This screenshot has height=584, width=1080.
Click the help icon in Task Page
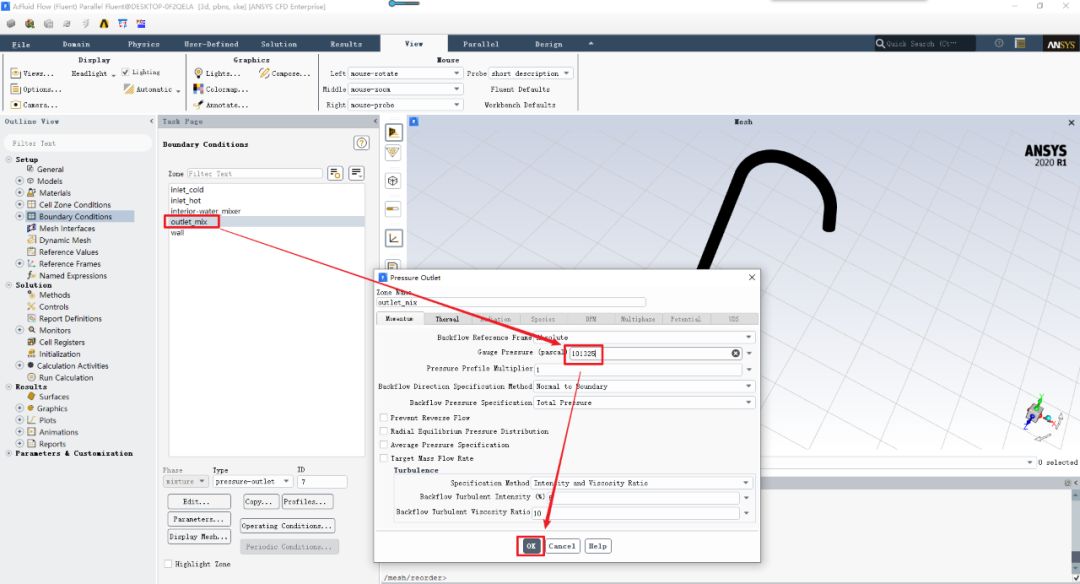361,143
